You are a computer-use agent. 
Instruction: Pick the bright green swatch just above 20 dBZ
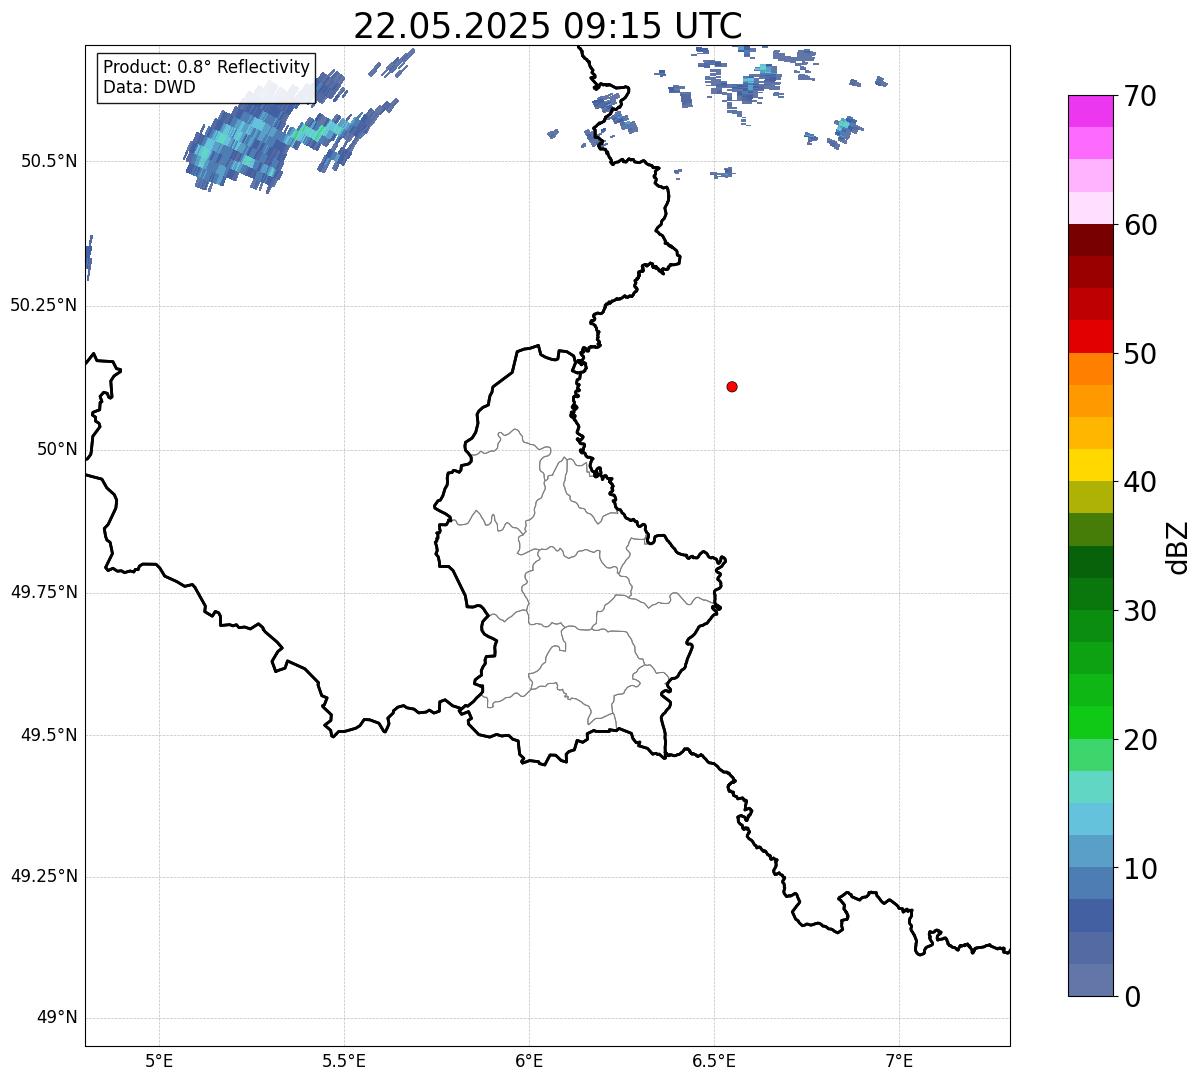(x=1090, y=722)
